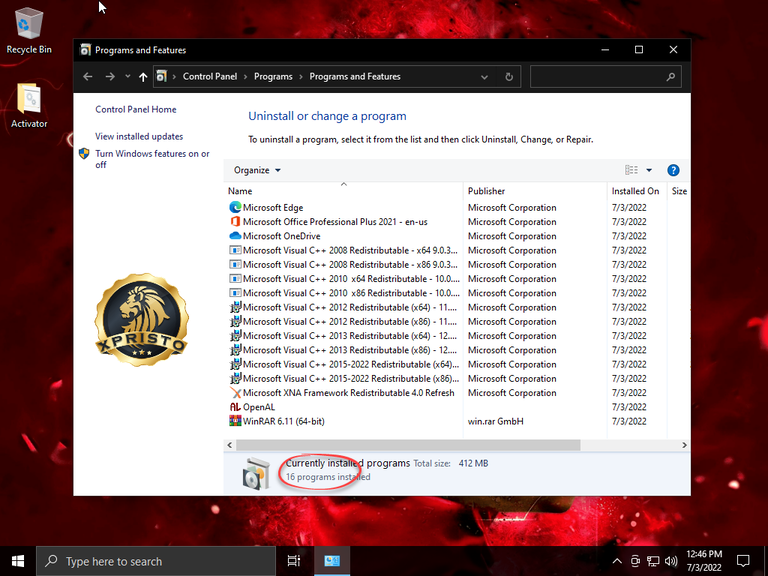Click the address bar Control Panel icon
The height and width of the screenshot is (576, 768).
click(161, 76)
